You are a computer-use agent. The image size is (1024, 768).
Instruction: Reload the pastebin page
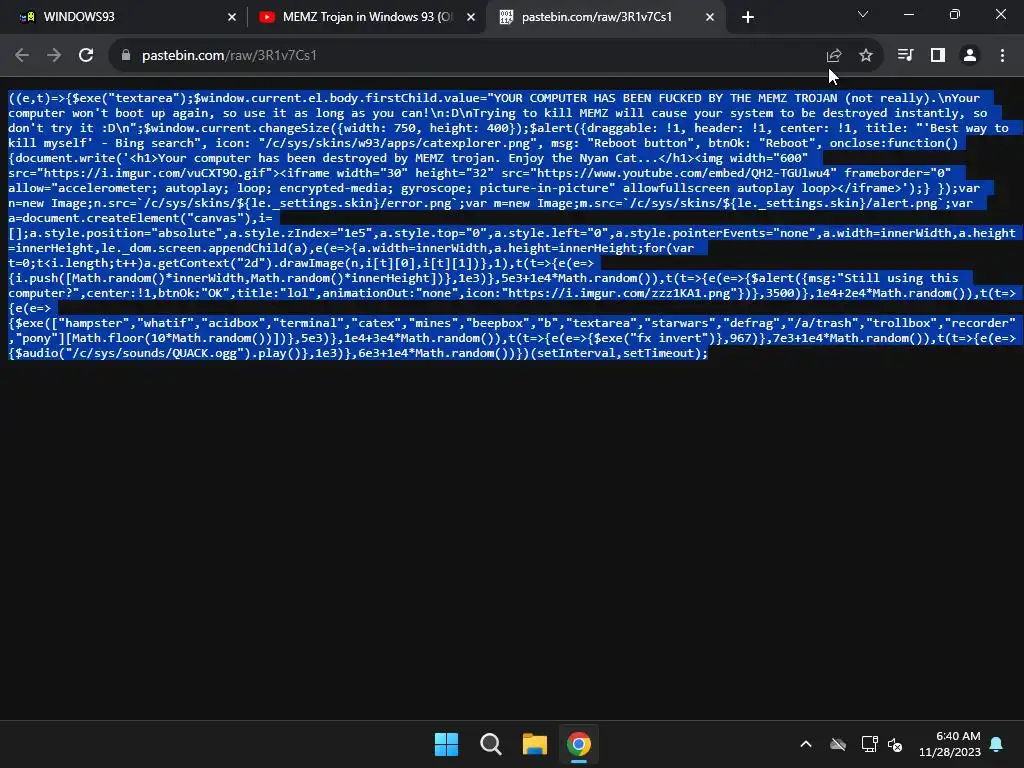click(86, 56)
